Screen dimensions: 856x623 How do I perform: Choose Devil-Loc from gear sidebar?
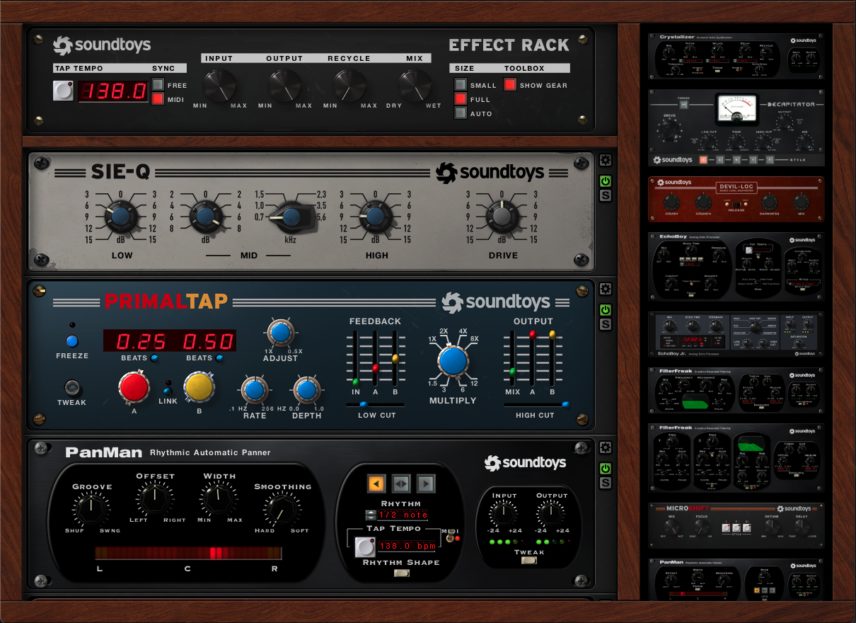[736, 199]
